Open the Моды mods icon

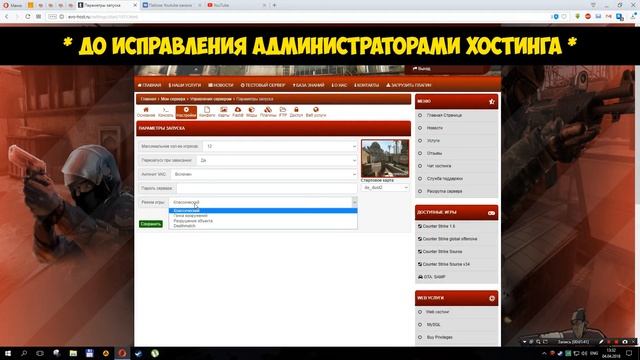point(251,112)
